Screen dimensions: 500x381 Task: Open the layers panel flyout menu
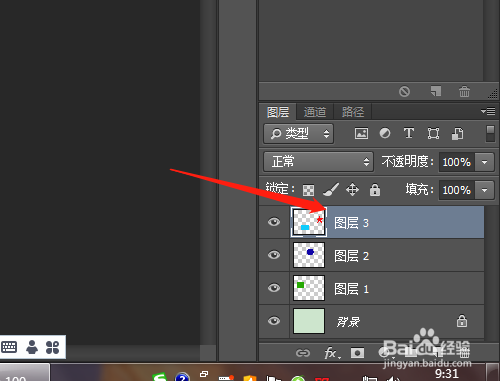(488, 111)
